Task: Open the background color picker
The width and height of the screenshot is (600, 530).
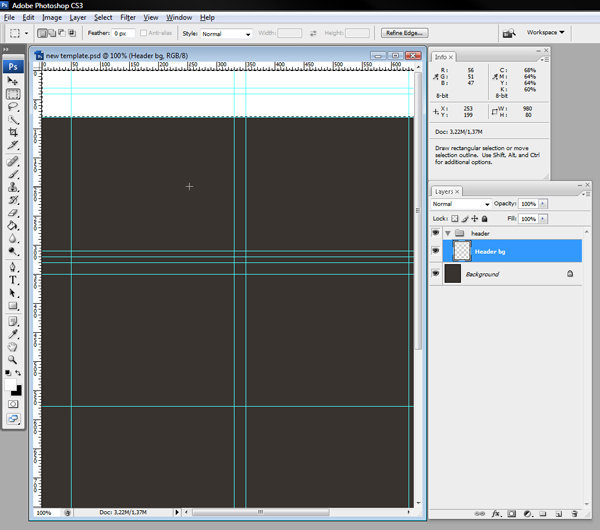Action: point(17,391)
